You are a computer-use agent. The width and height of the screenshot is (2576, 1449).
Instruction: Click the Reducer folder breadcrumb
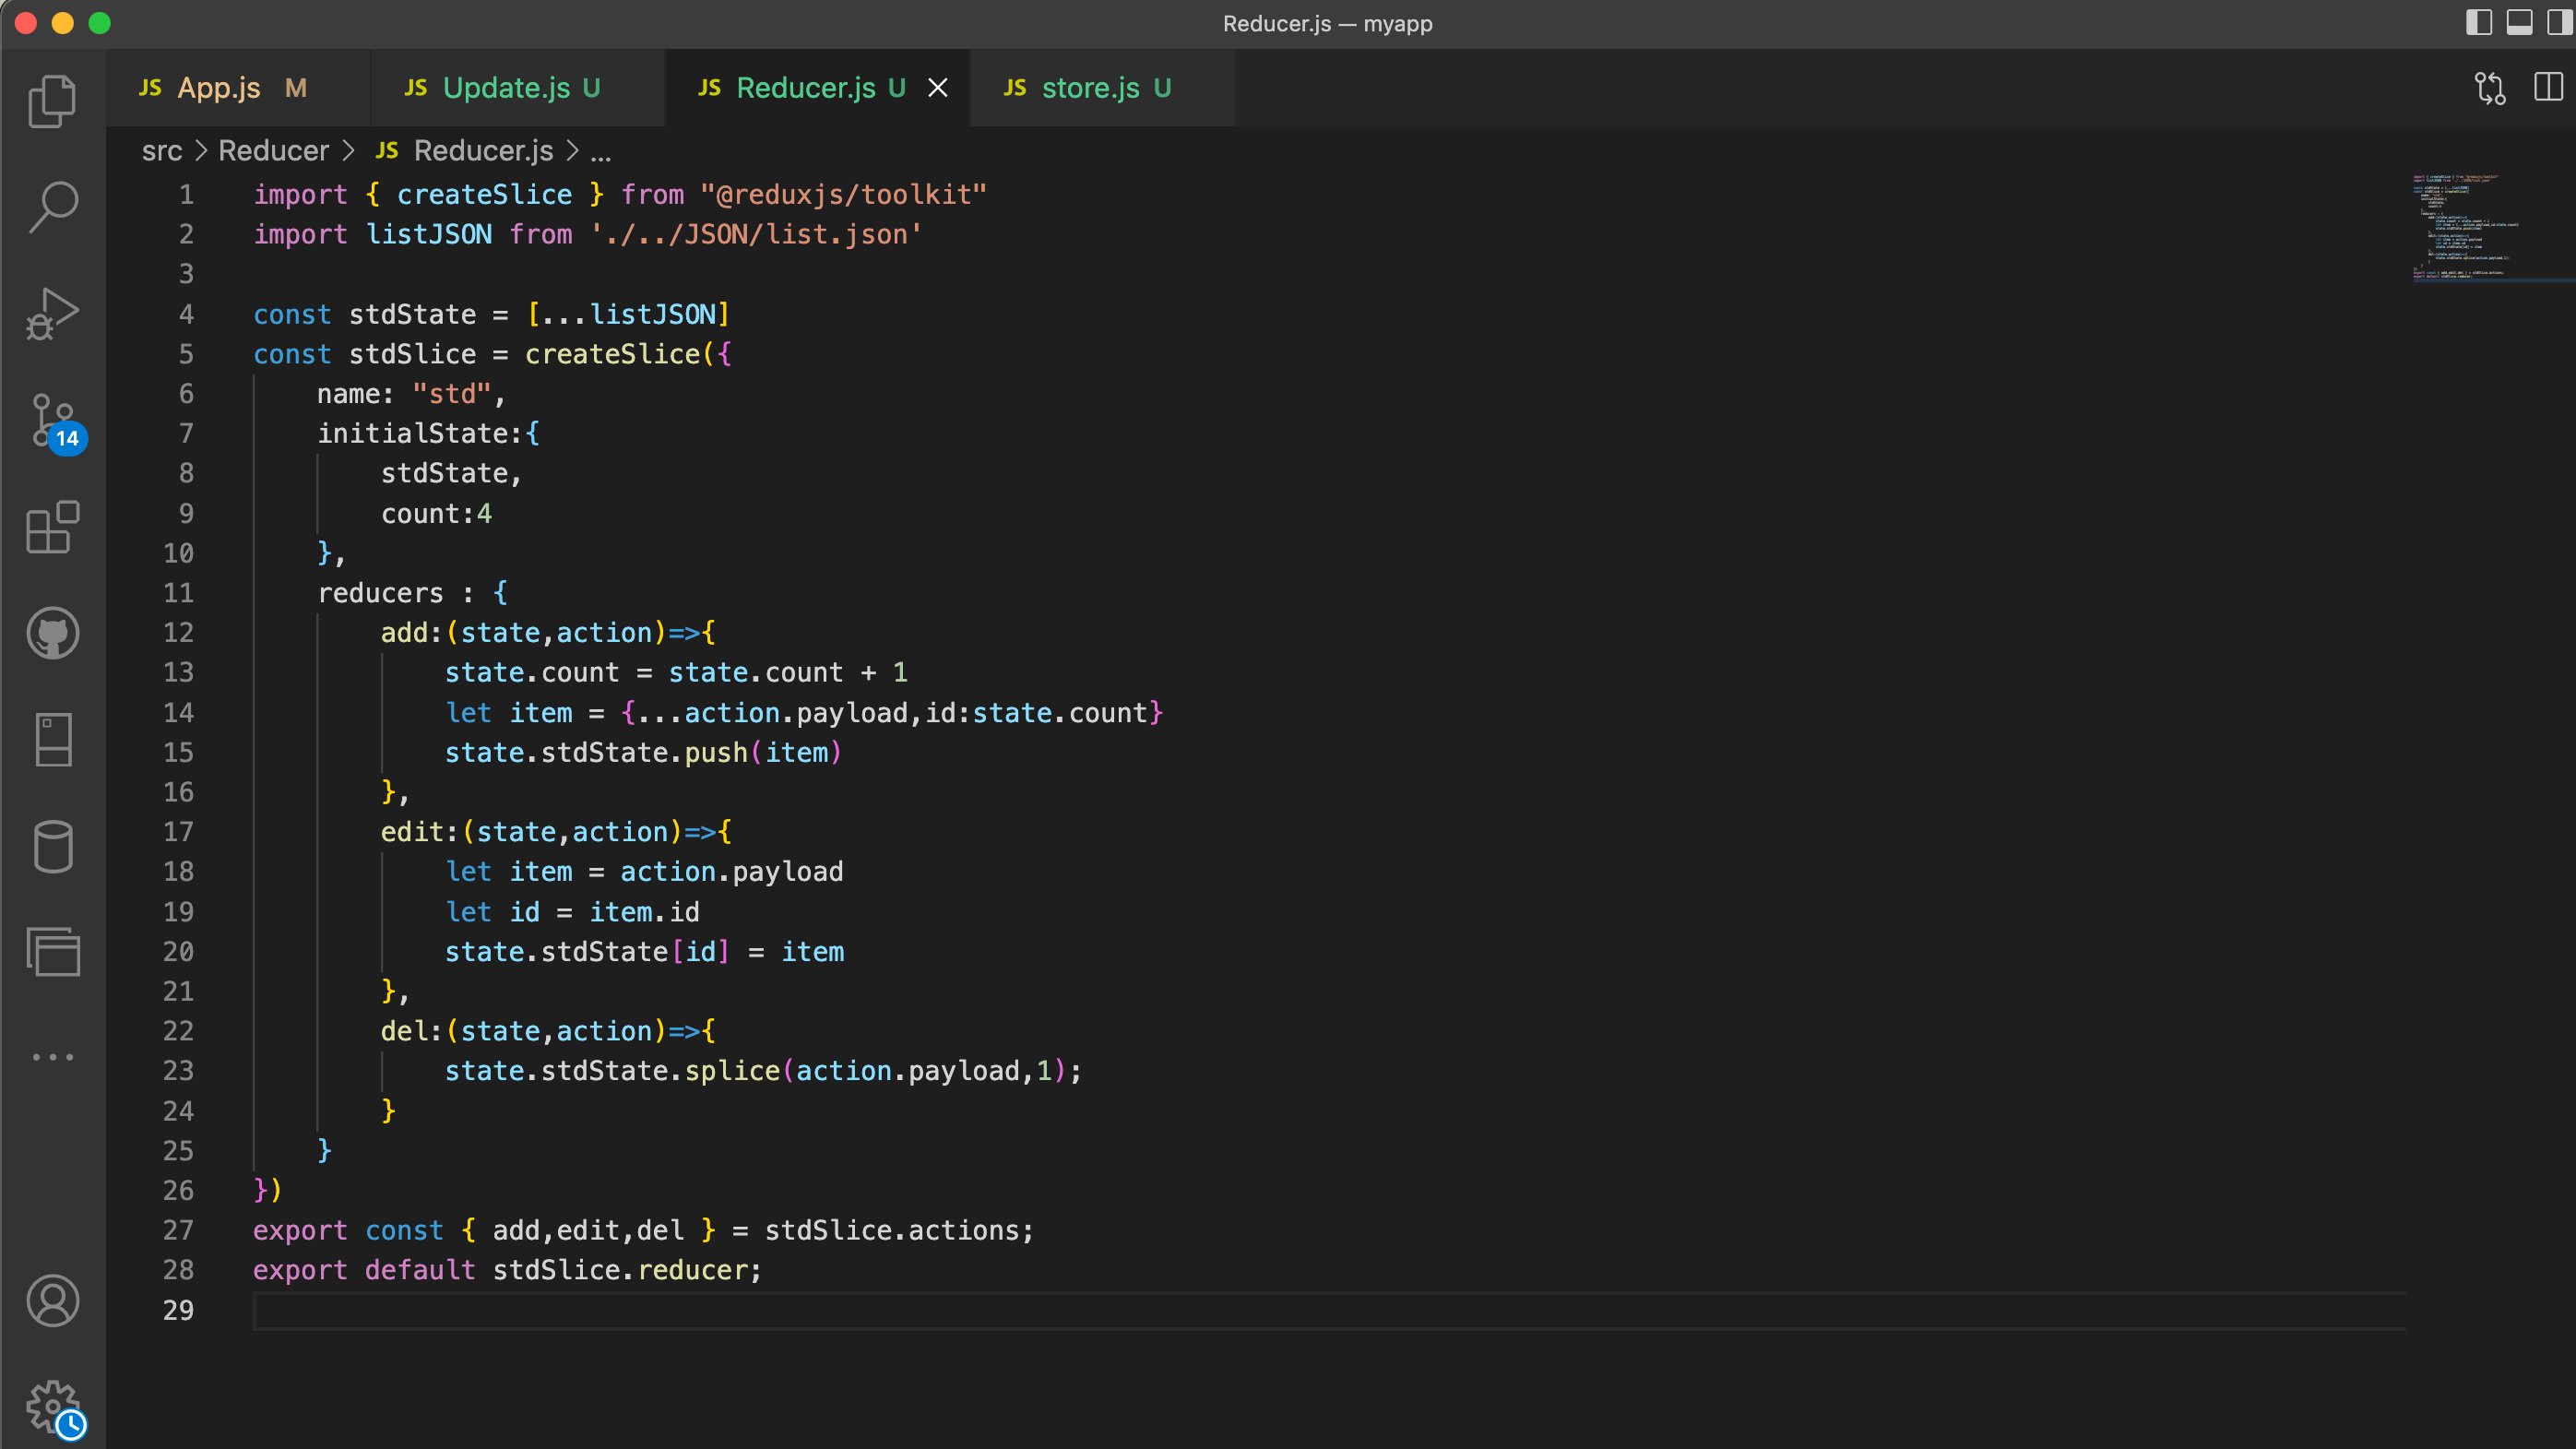tap(273, 151)
